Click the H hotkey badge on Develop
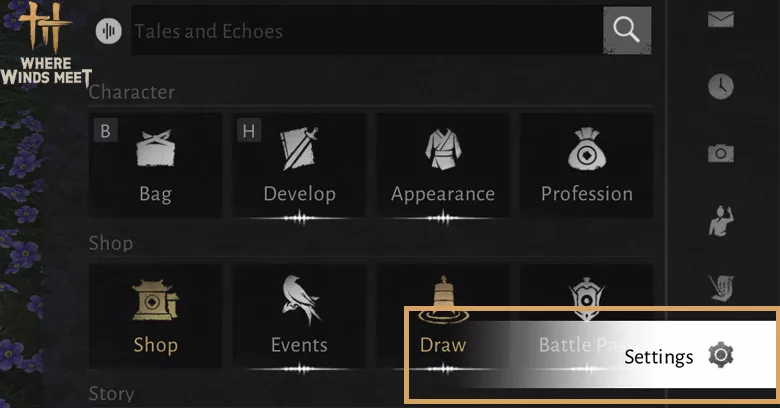The height and width of the screenshot is (408, 780). [248, 129]
